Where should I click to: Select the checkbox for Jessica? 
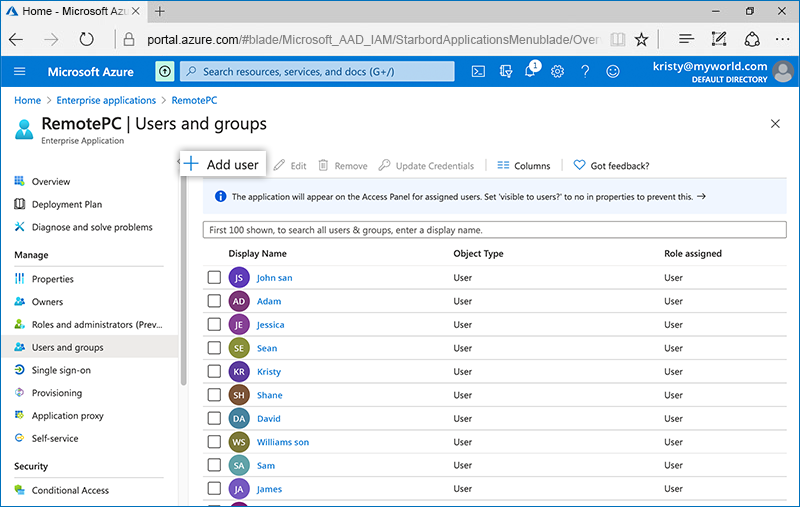coord(214,324)
